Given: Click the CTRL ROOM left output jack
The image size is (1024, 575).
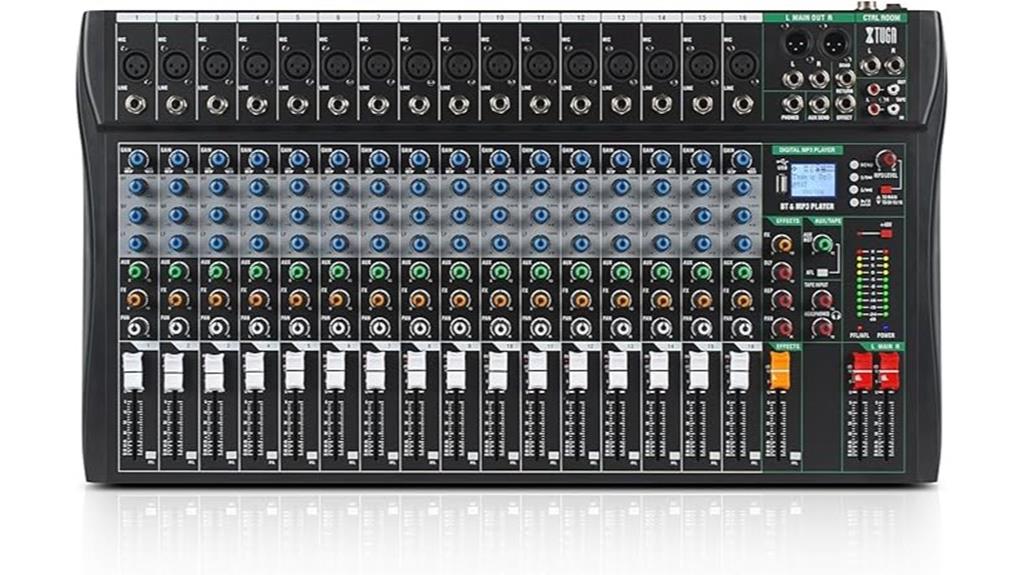Looking at the screenshot, I should pos(871,64).
